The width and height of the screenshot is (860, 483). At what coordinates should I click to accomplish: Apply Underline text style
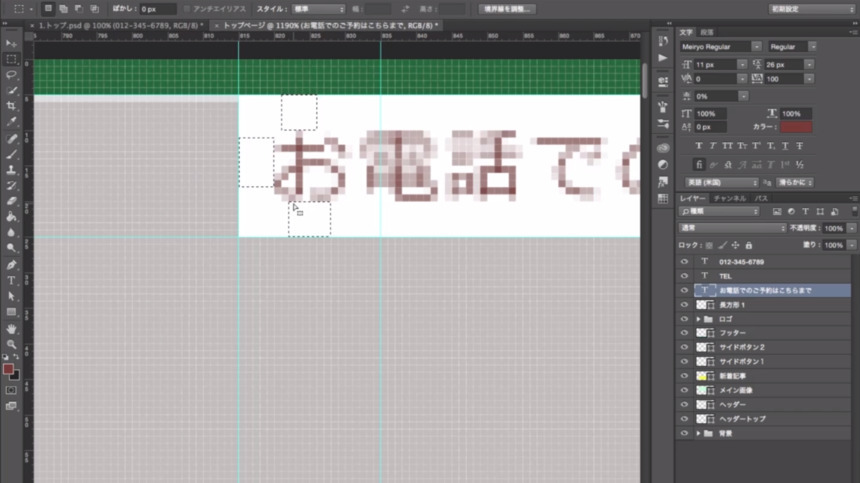(x=785, y=146)
